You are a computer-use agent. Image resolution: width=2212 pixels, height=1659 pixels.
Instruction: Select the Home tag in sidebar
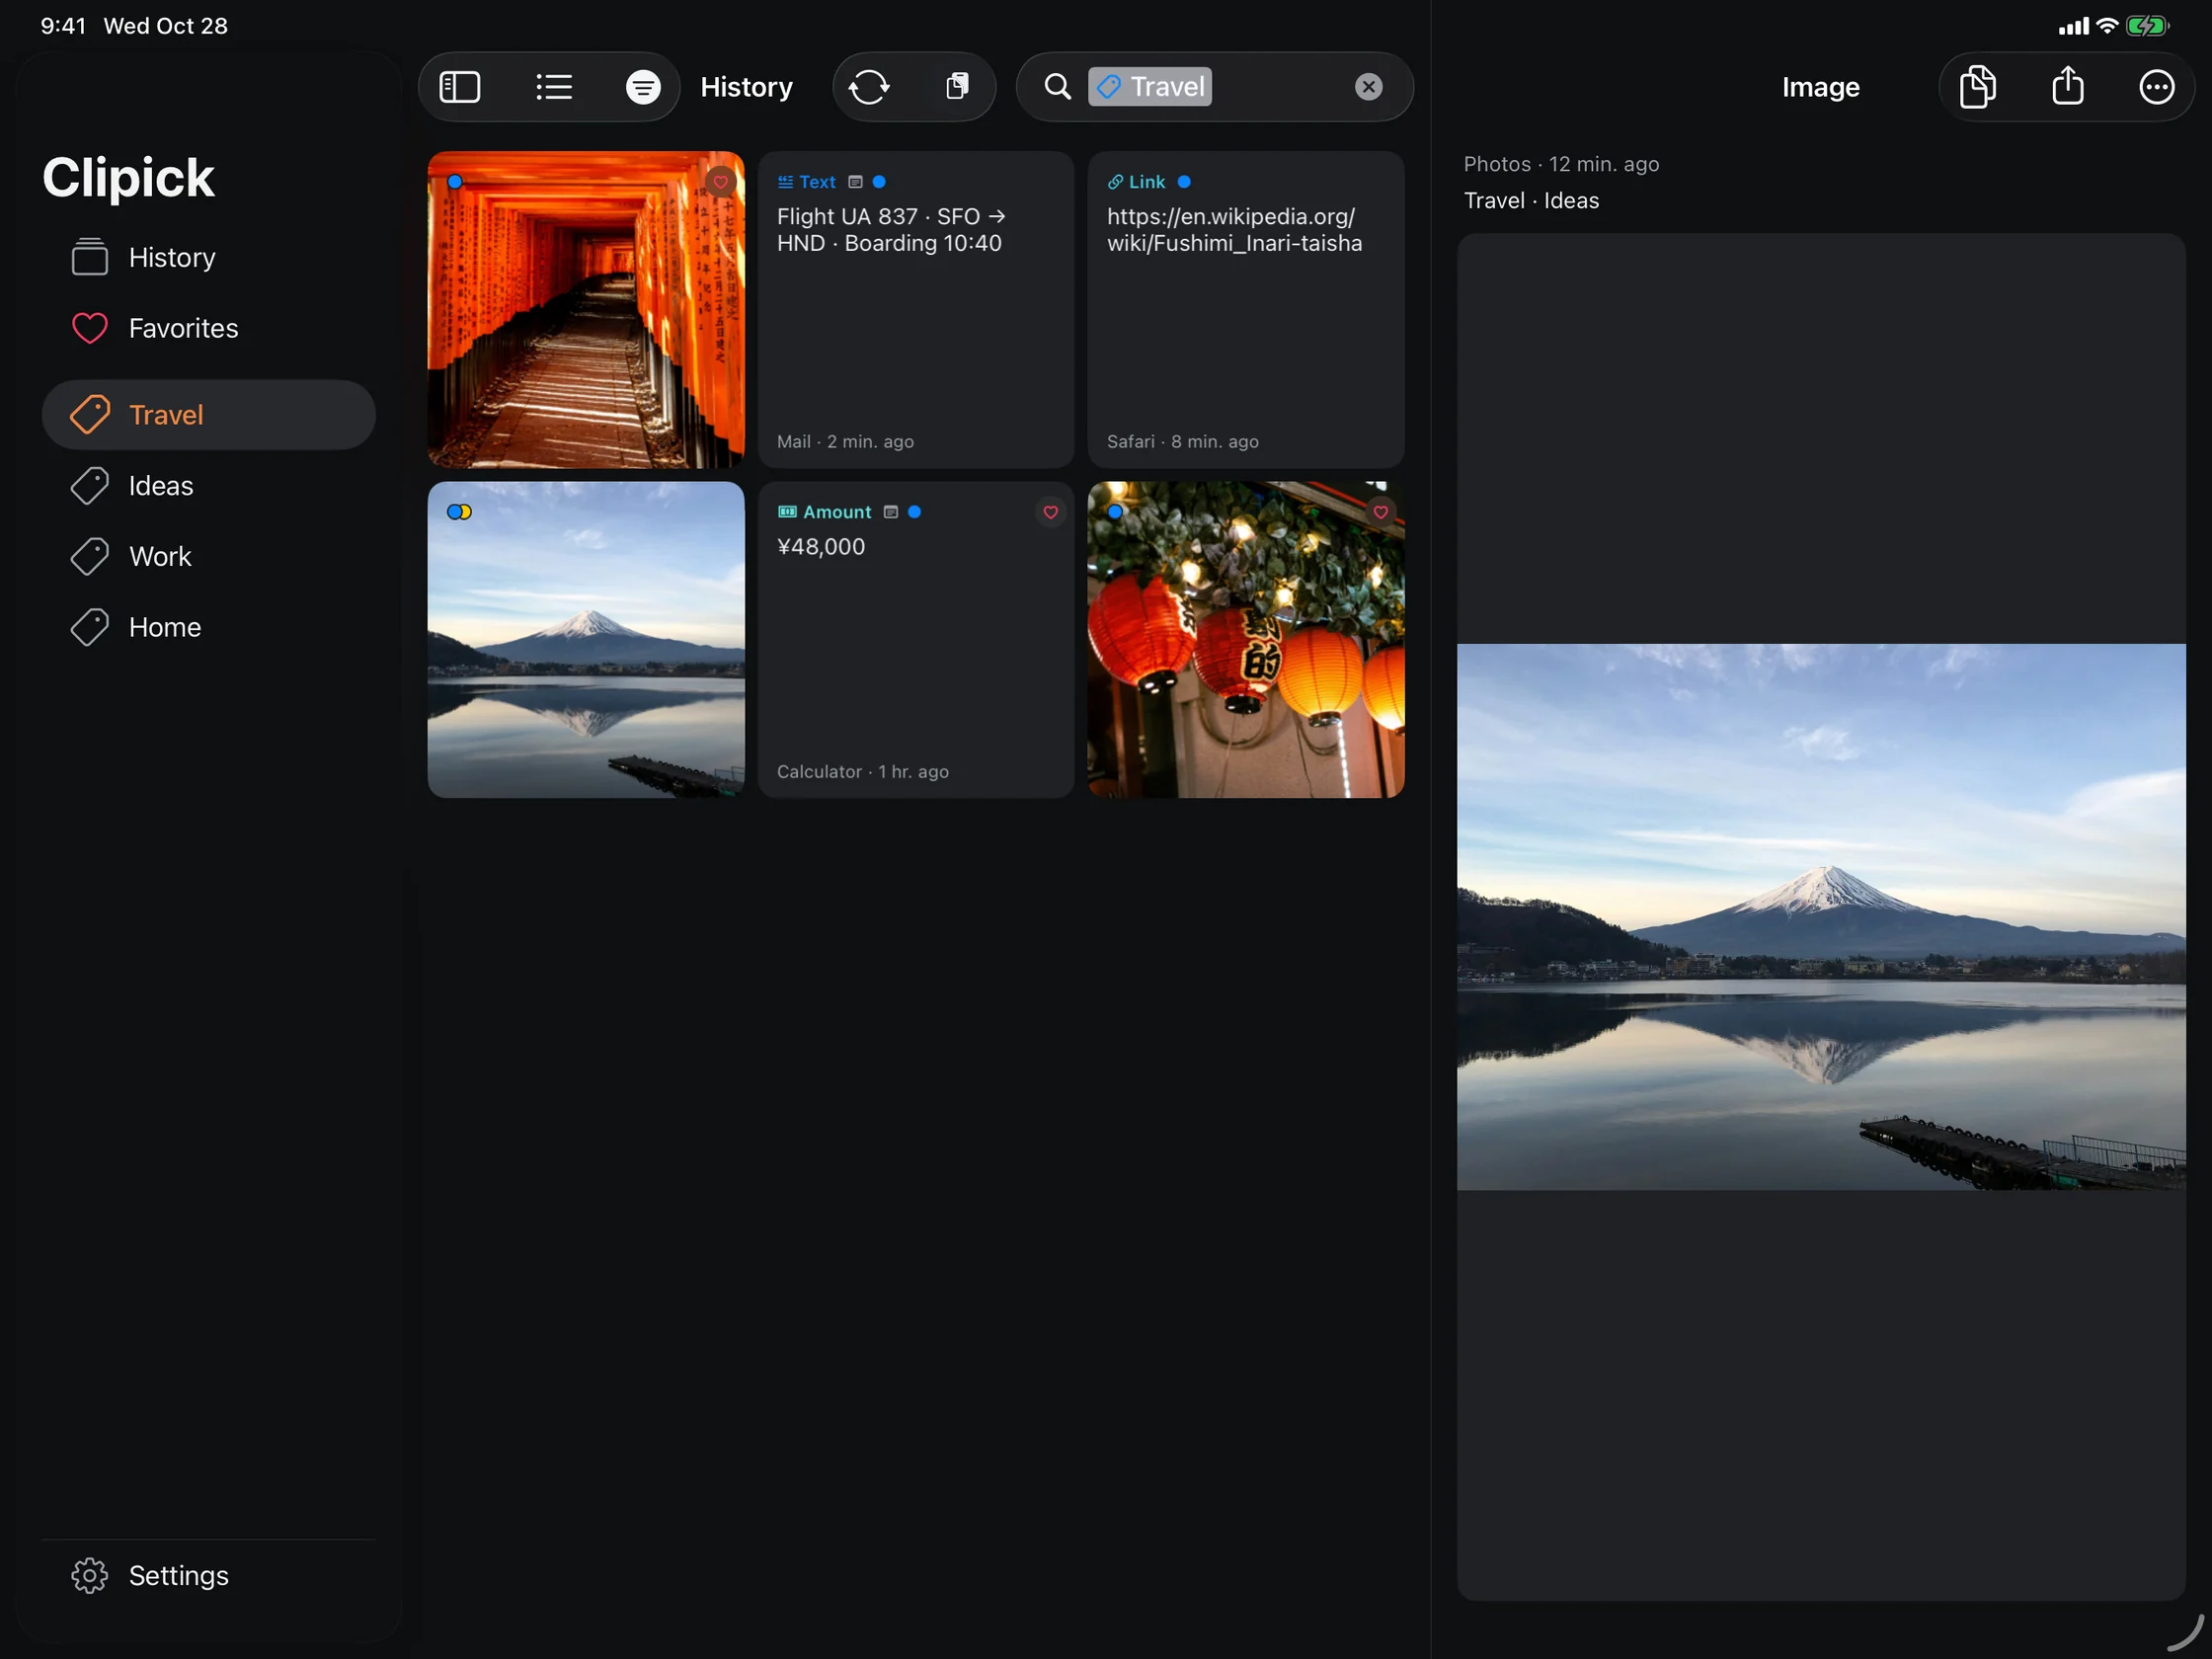[208, 627]
